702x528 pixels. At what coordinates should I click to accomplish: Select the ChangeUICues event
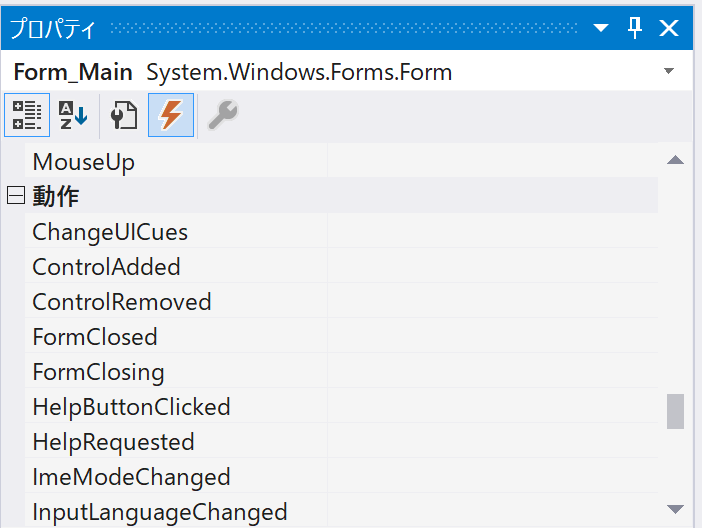click(x=110, y=232)
